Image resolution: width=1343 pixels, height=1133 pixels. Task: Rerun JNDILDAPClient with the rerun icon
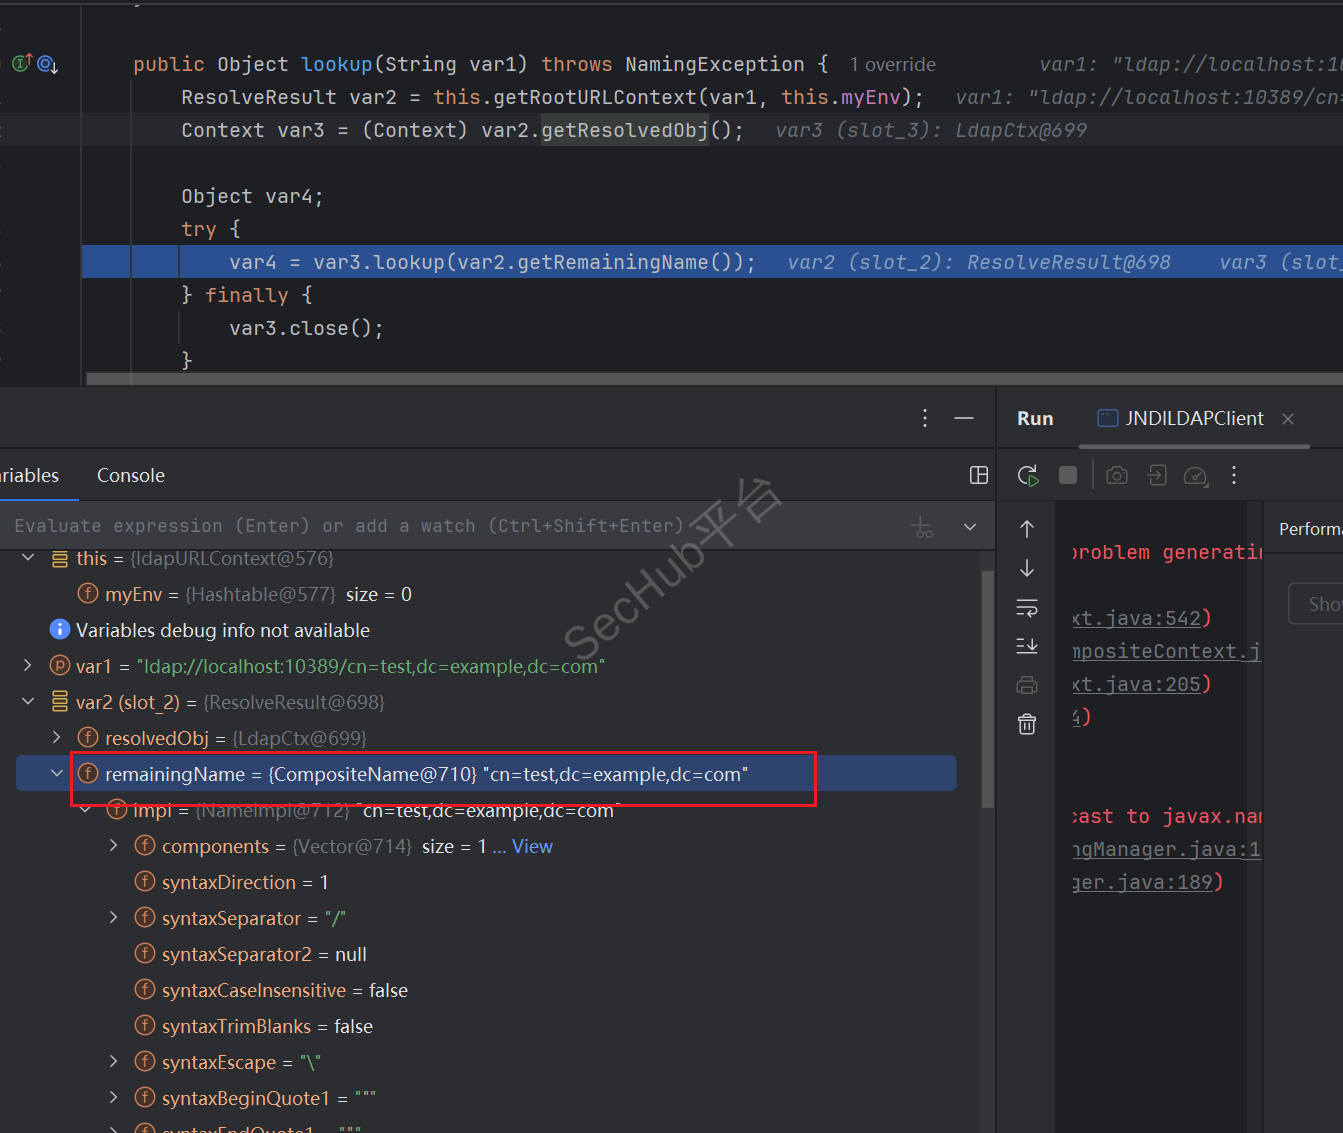[x=1027, y=476]
